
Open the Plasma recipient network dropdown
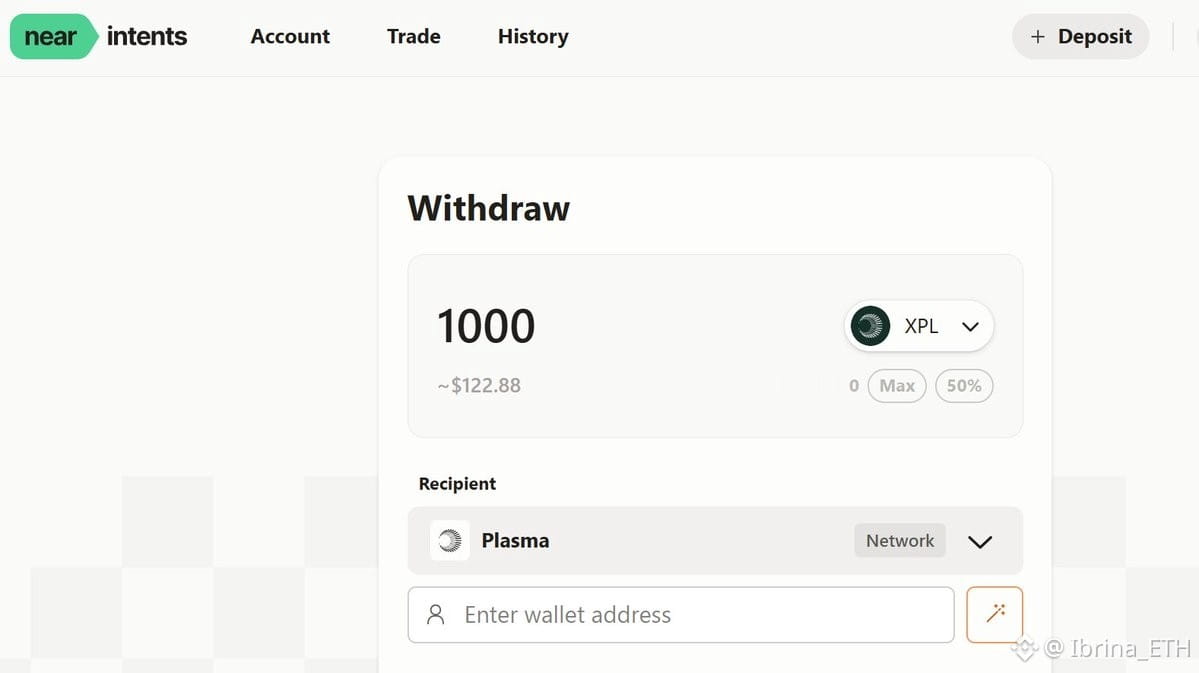click(650, 541)
